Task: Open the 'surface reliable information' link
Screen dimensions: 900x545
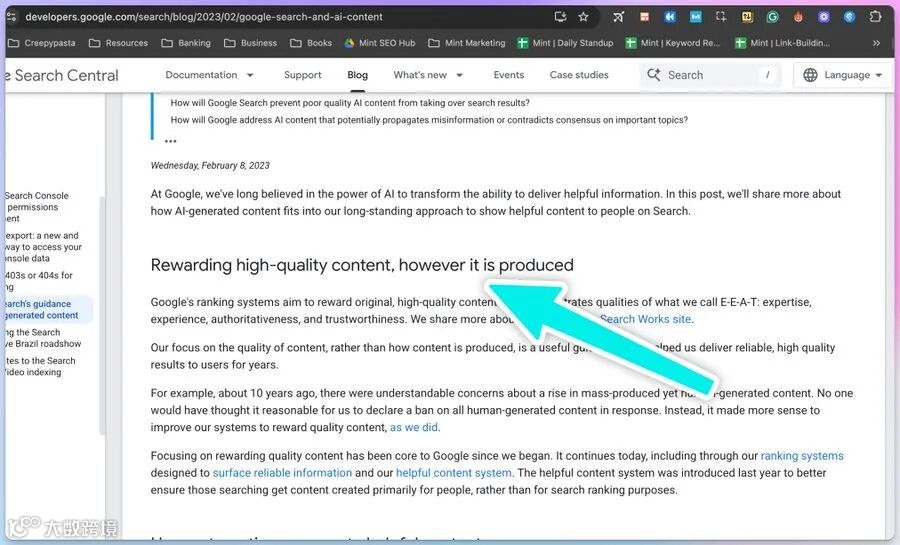Action: [x=282, y=473]
